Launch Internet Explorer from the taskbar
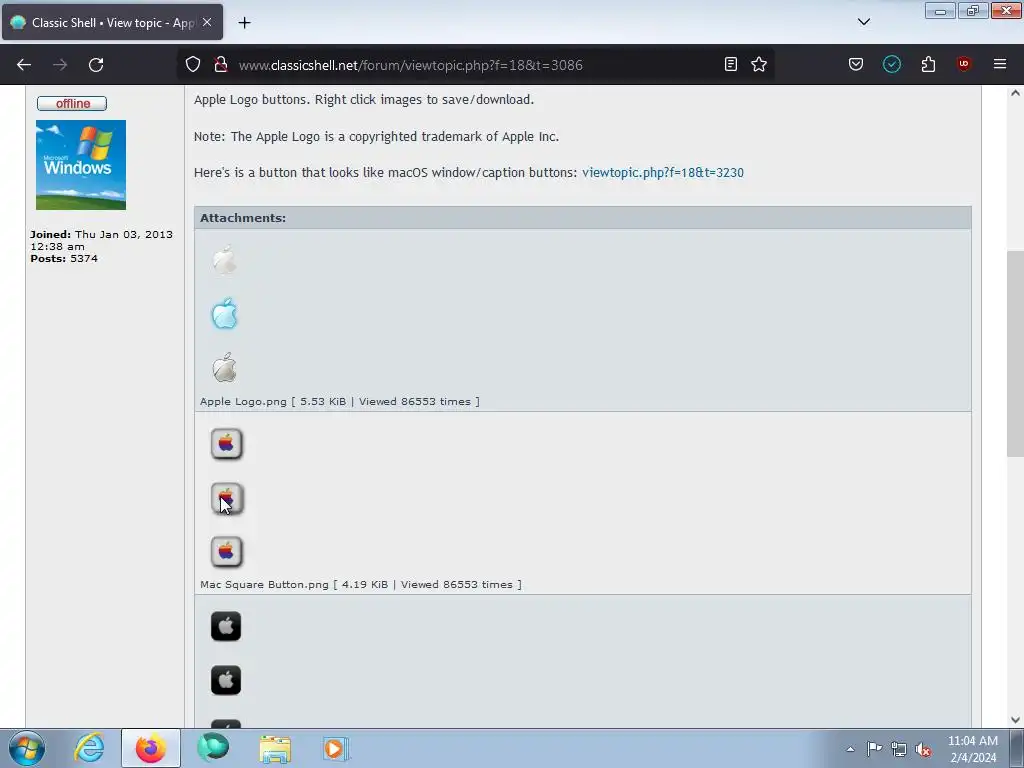 point(89,748)
